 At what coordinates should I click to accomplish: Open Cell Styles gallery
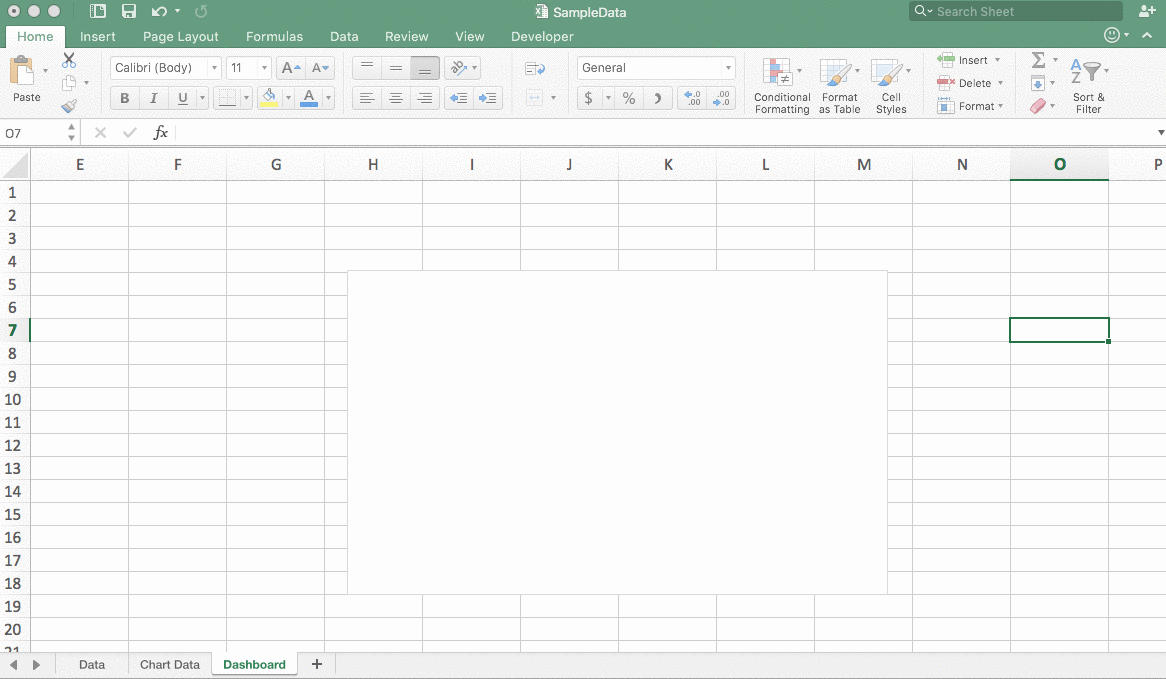[890, 85]
